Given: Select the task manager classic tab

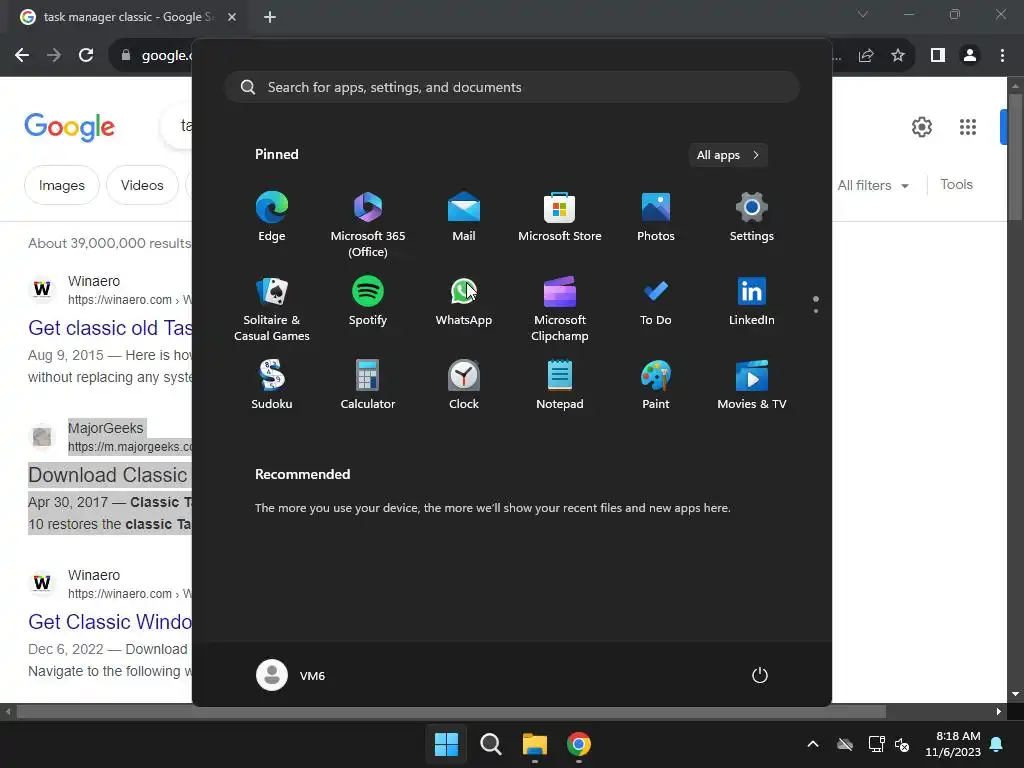Looking at the screenshot, I should click(127, 17).
